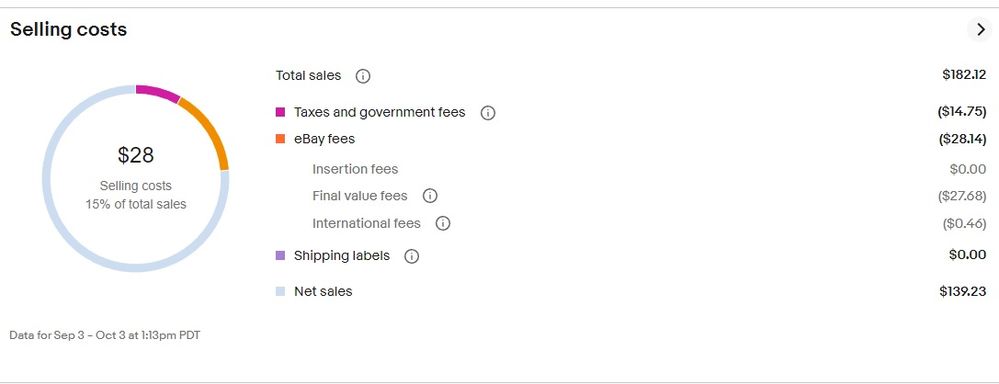
Task: Click the magenta segment of the donut chart
Action: [x=157, y=92]
